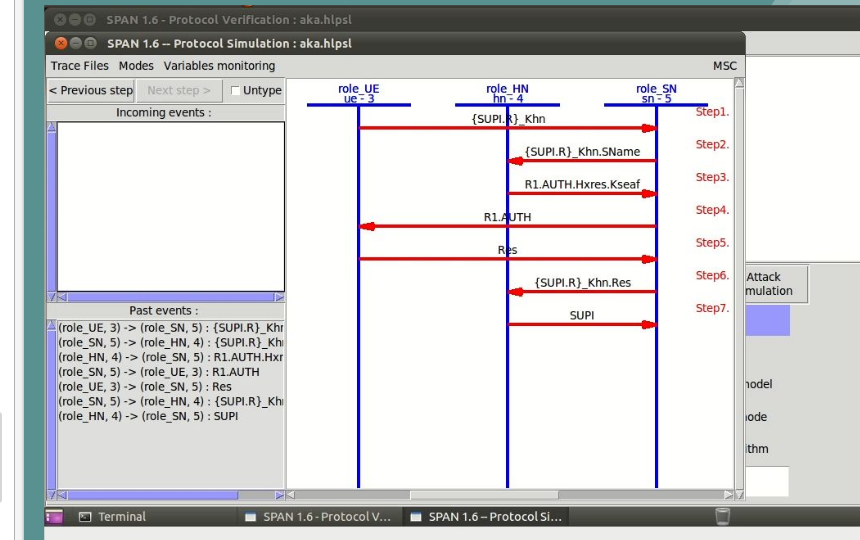
Task: Switch to SPAN Protocol Simulation taskbar window
Action: tap(486, 516)
